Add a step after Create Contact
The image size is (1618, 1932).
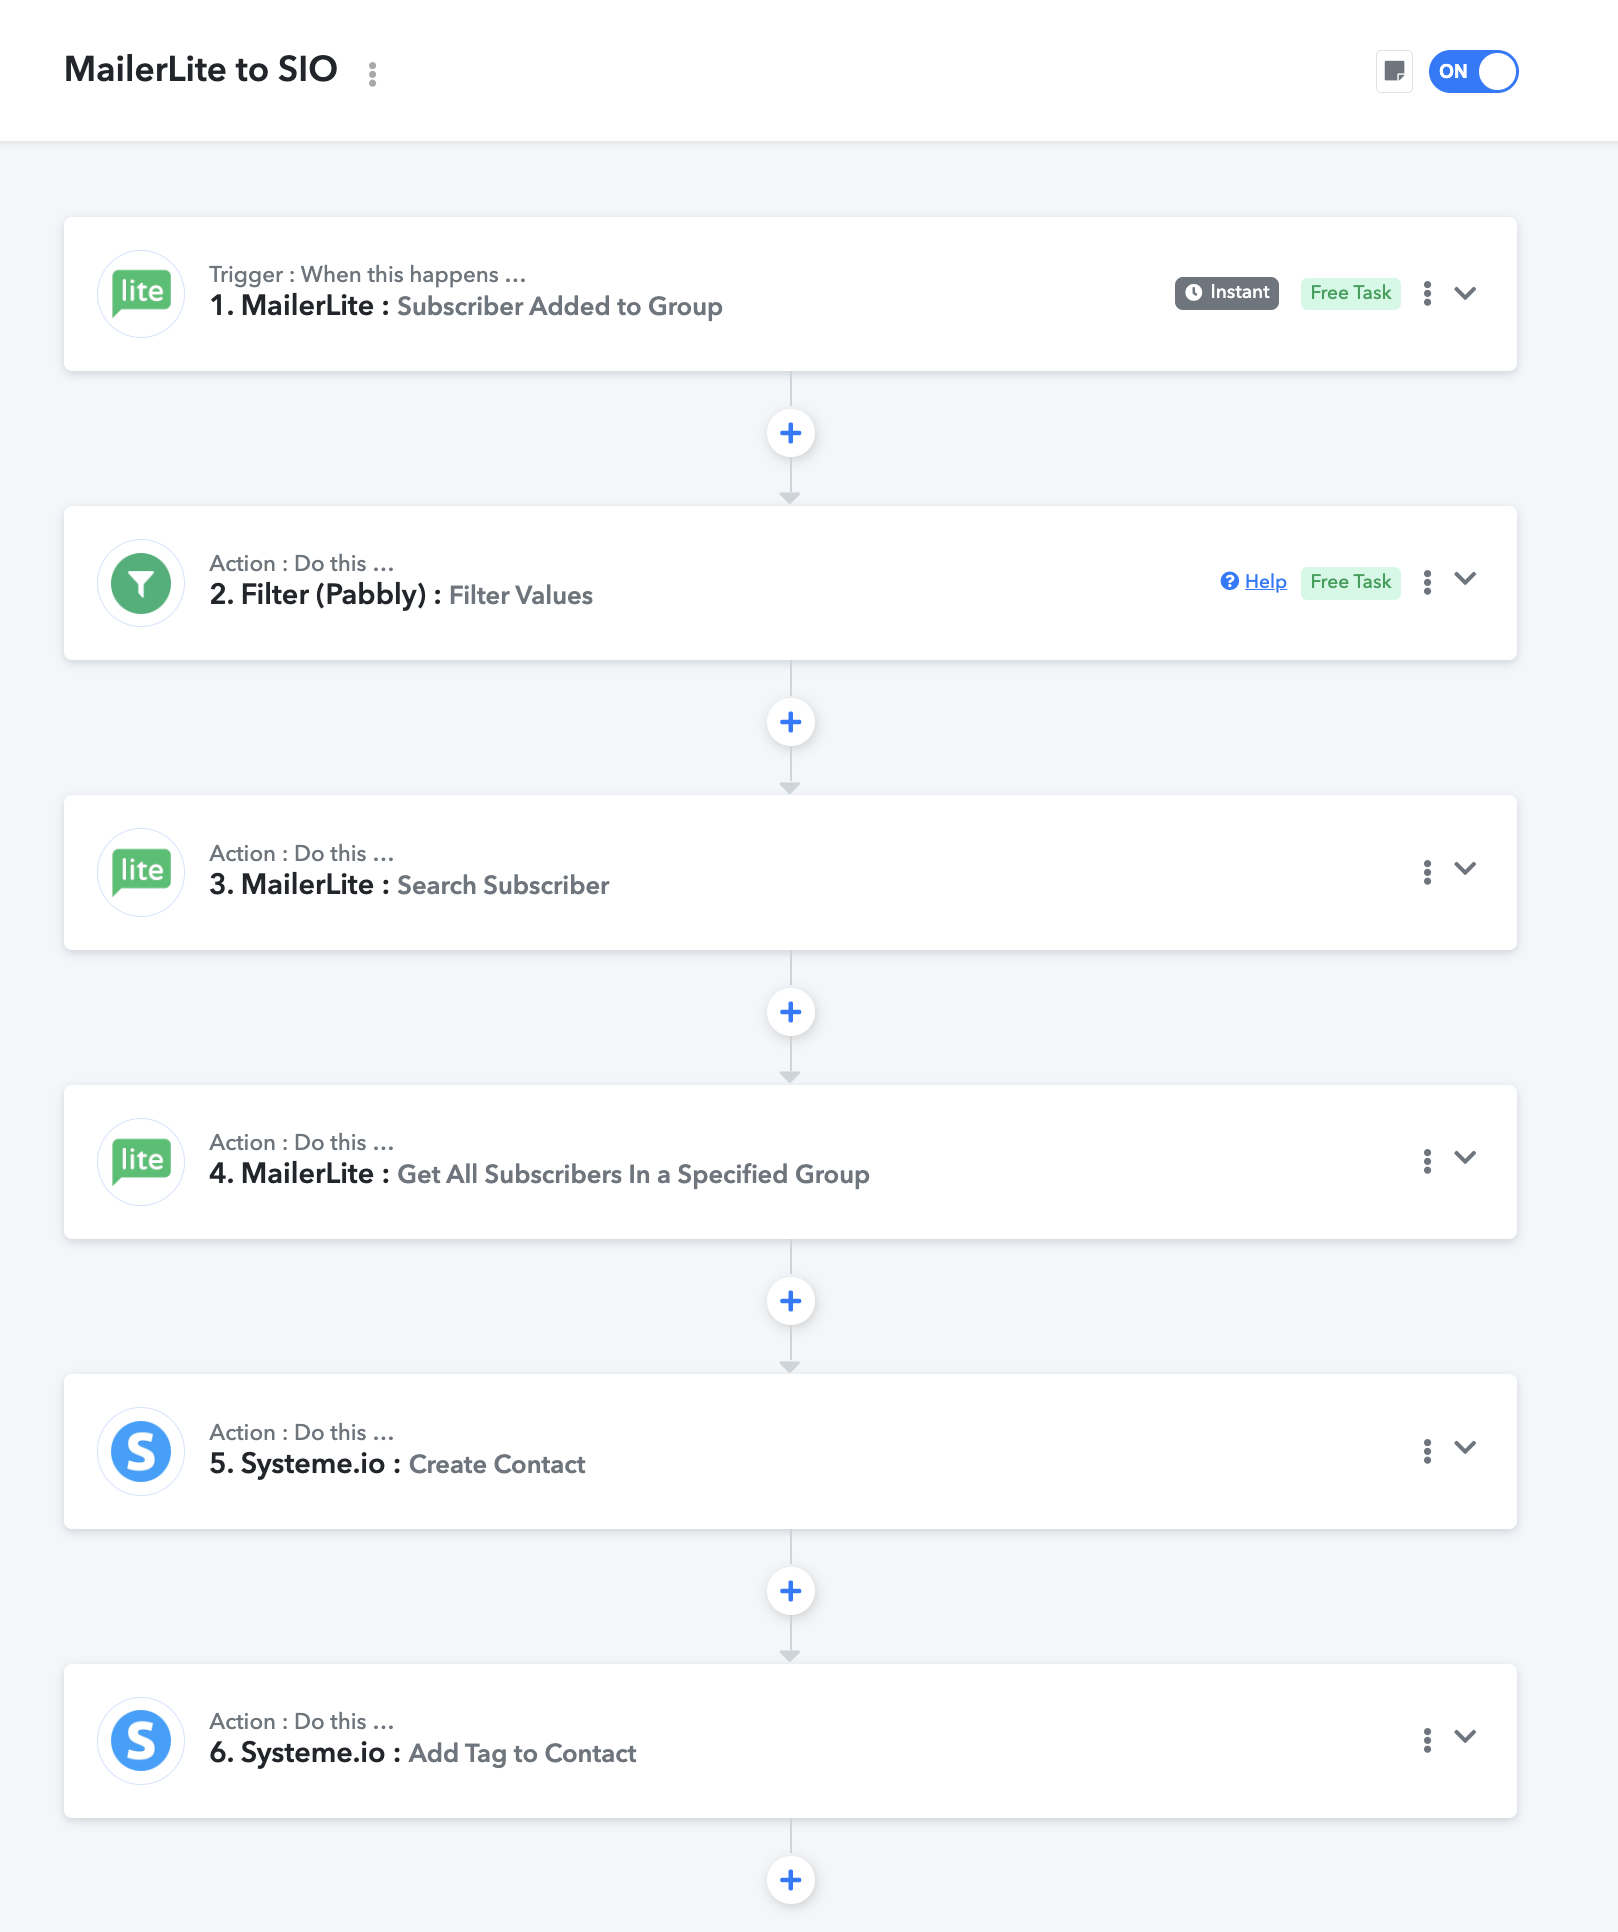pyautogui.click(x=791, y=1591)
